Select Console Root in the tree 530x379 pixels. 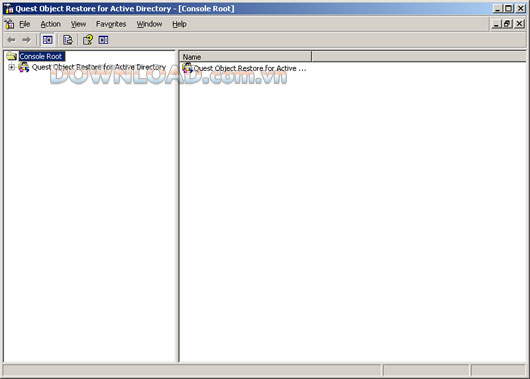(x=41, y=56)
